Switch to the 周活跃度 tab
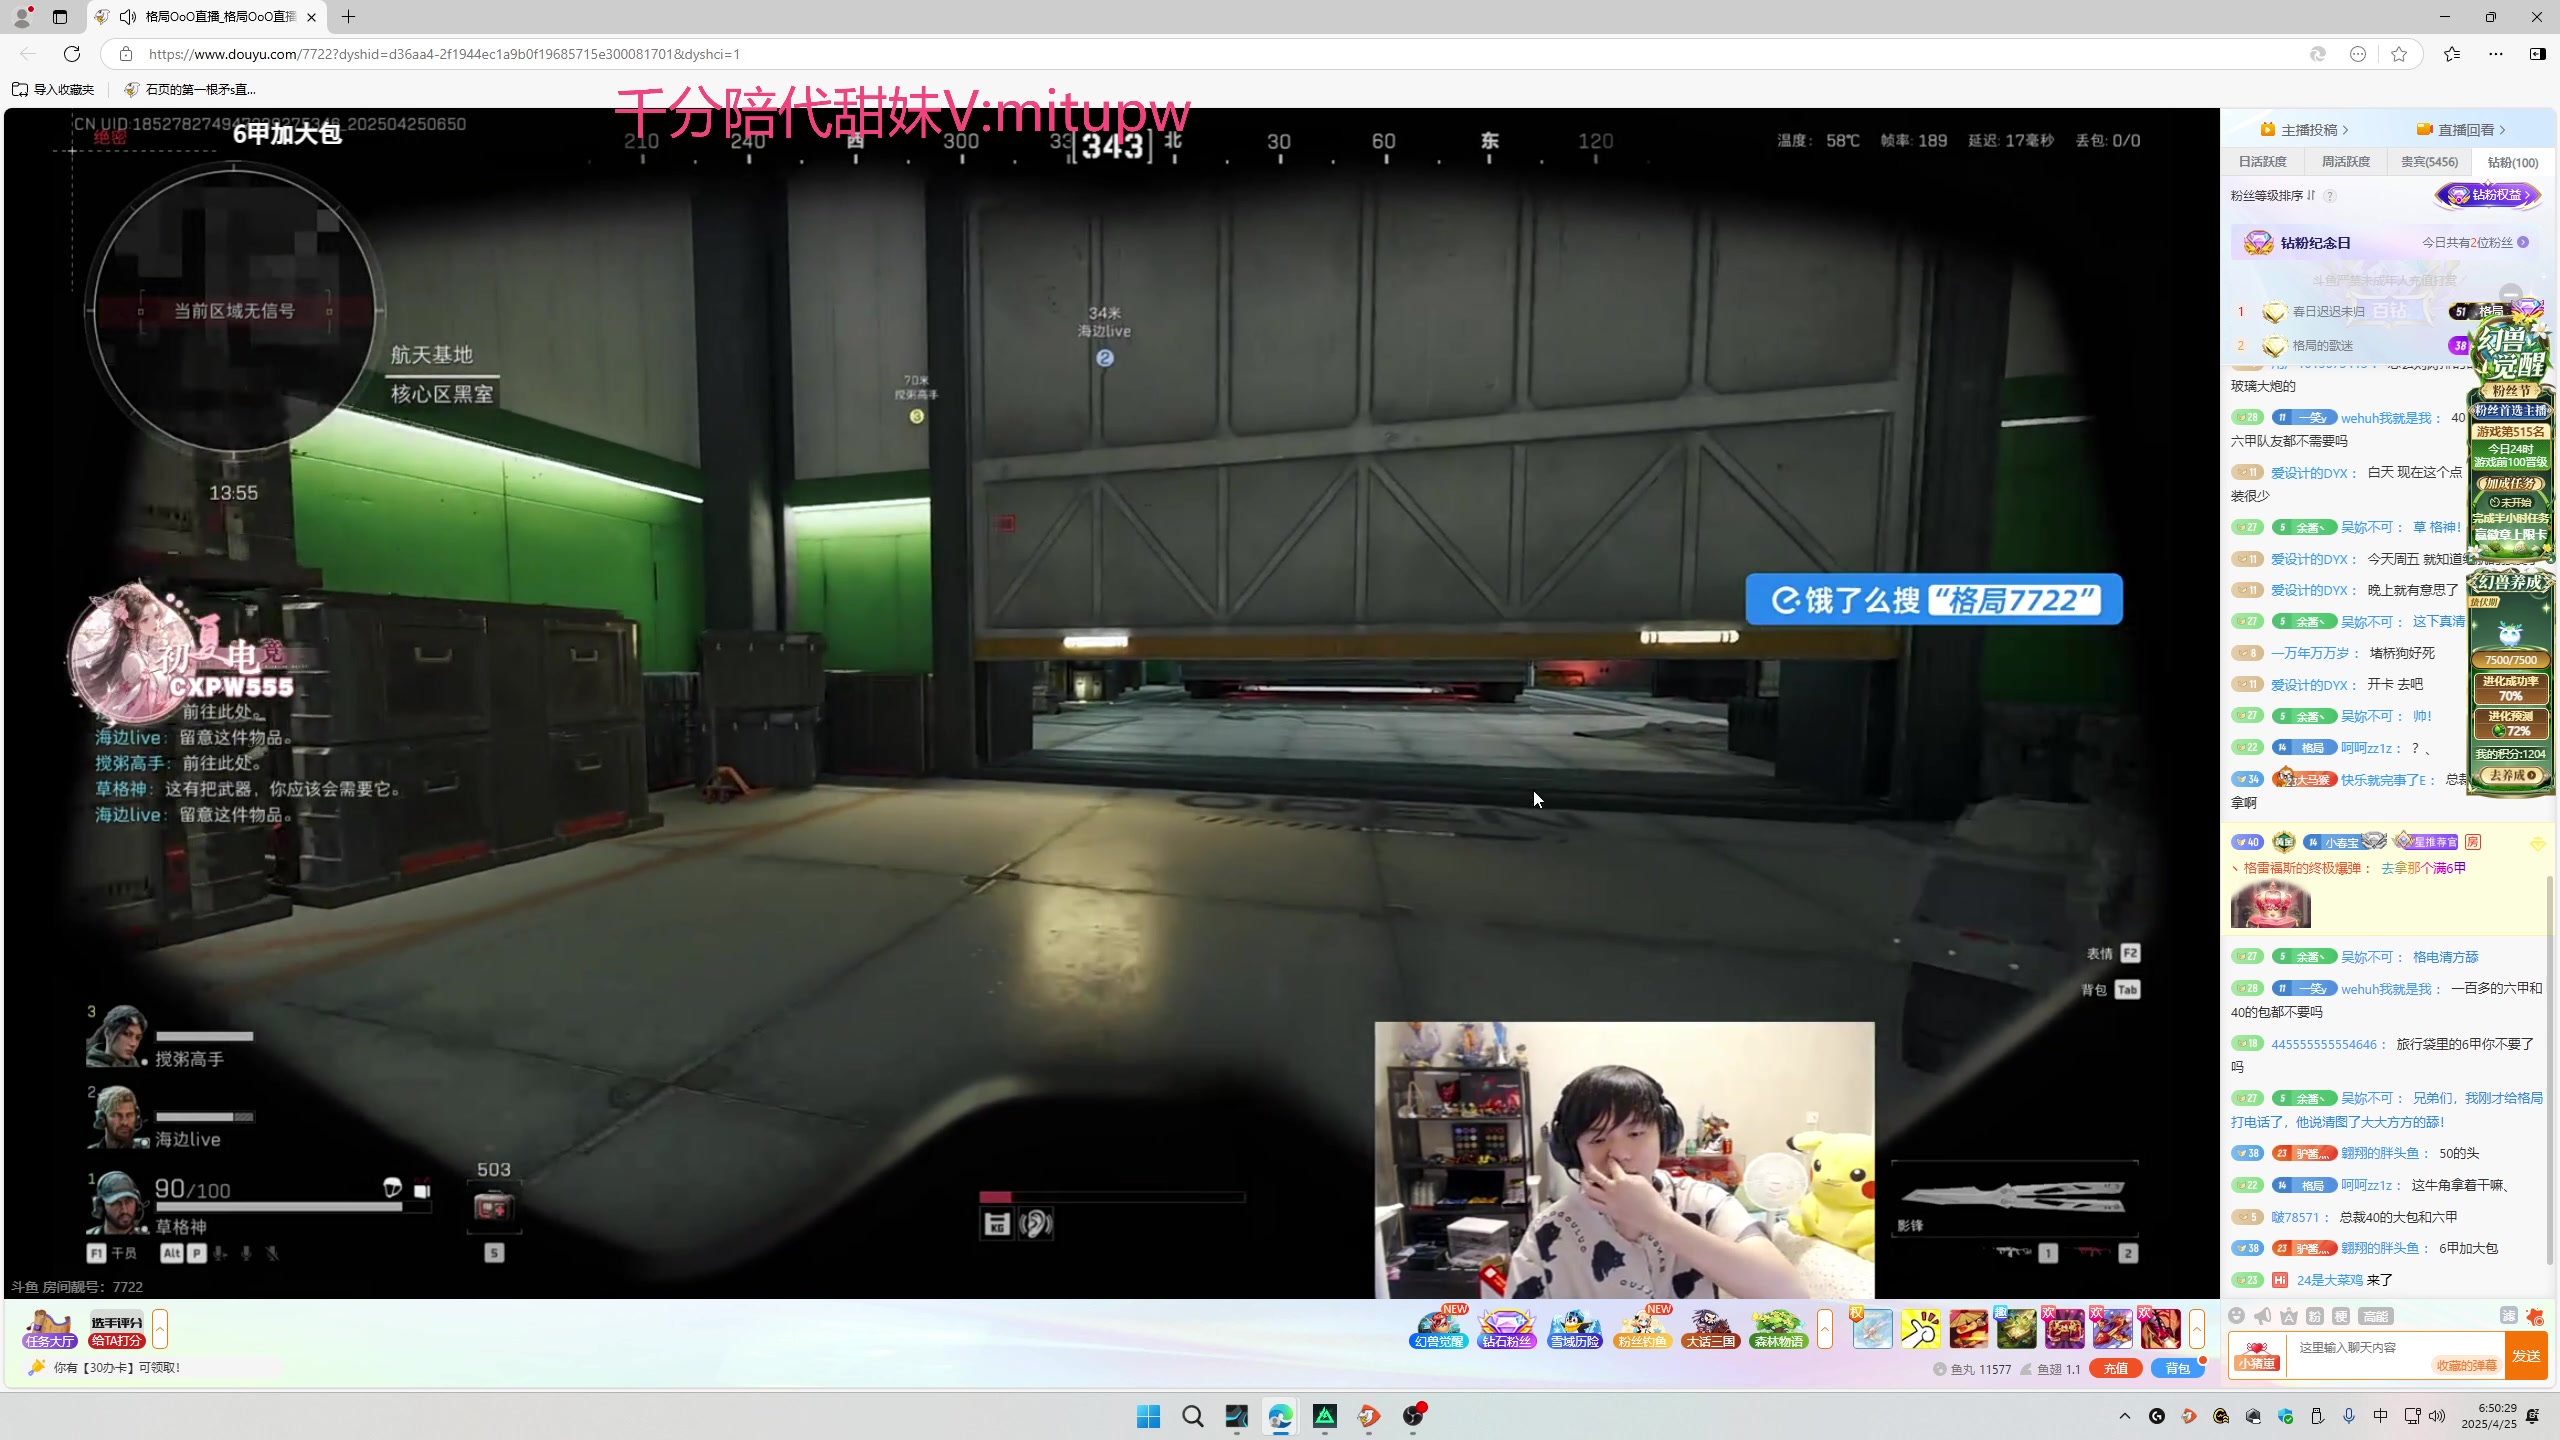This screenshot has height=1440, width=2560. (2345, 162)
